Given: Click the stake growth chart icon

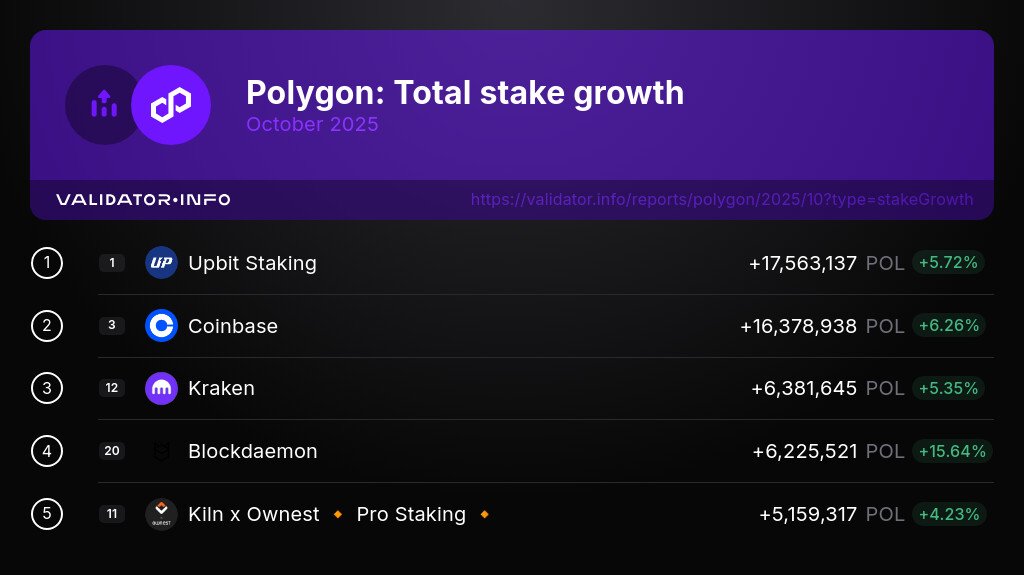Looking at the screenshot, I should (x=104, y=105).
